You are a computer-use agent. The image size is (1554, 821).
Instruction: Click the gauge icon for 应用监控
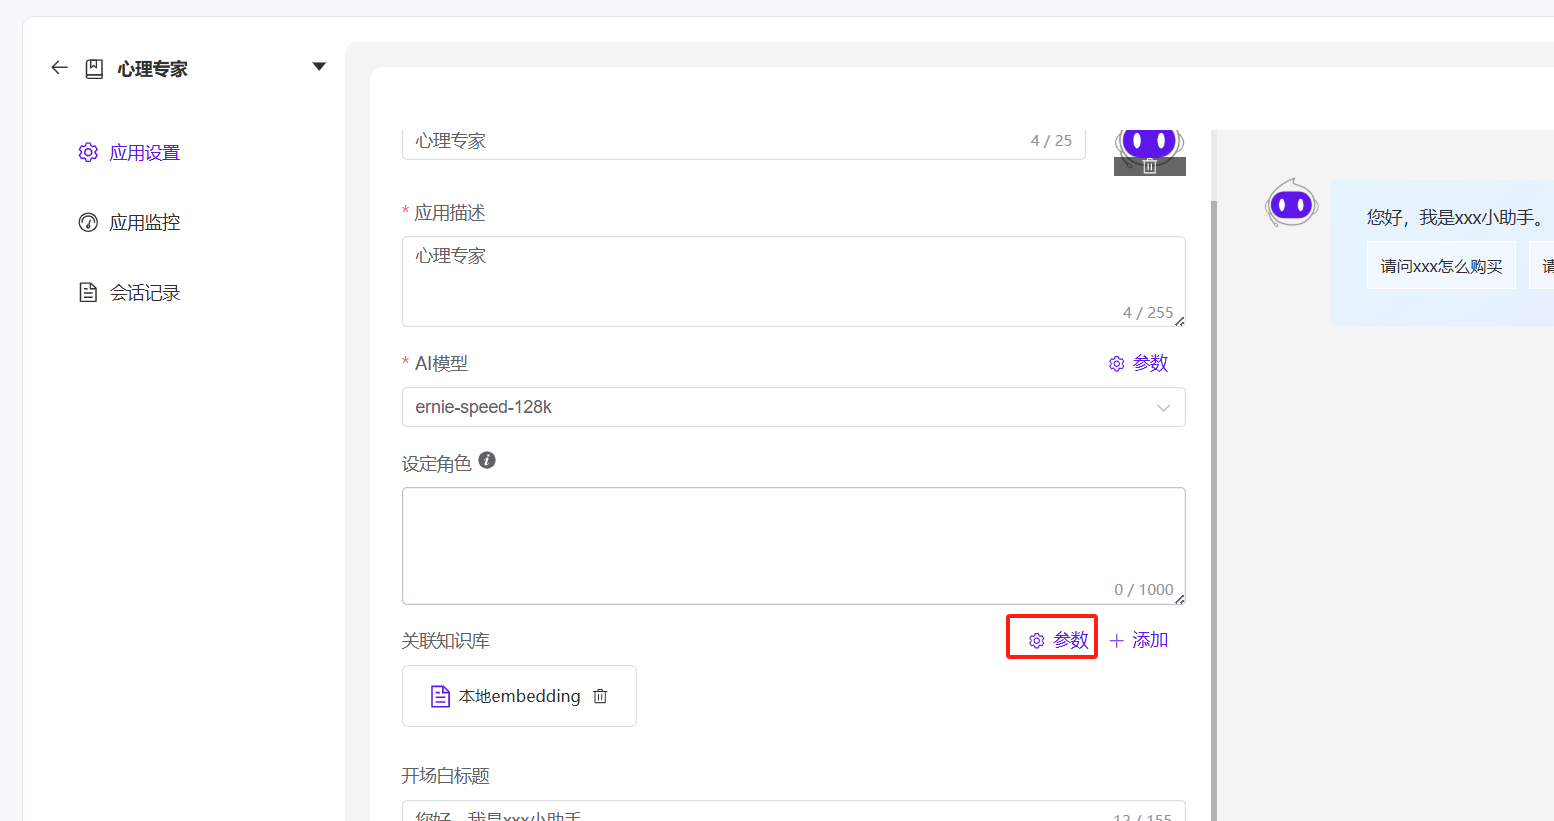[88, 222]
